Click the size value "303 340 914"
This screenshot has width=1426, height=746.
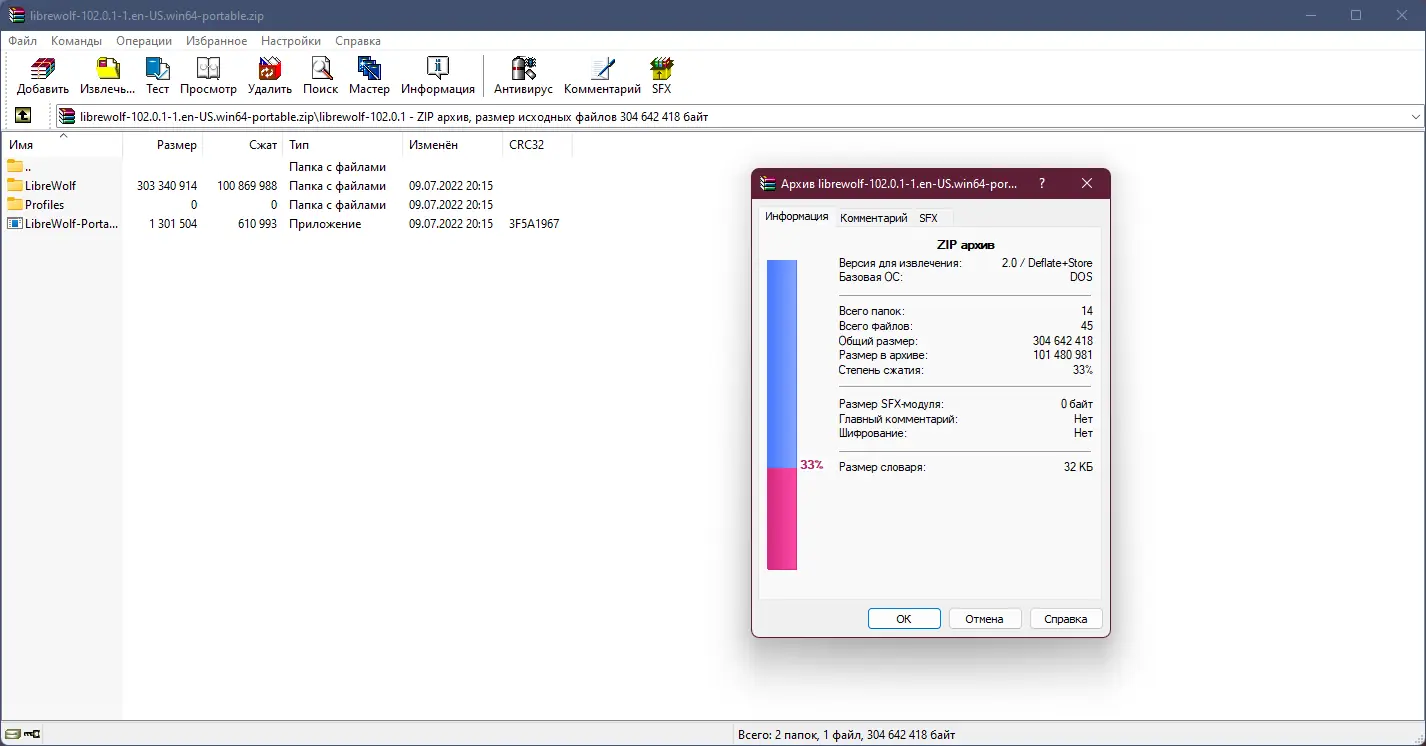pos(167,186)
